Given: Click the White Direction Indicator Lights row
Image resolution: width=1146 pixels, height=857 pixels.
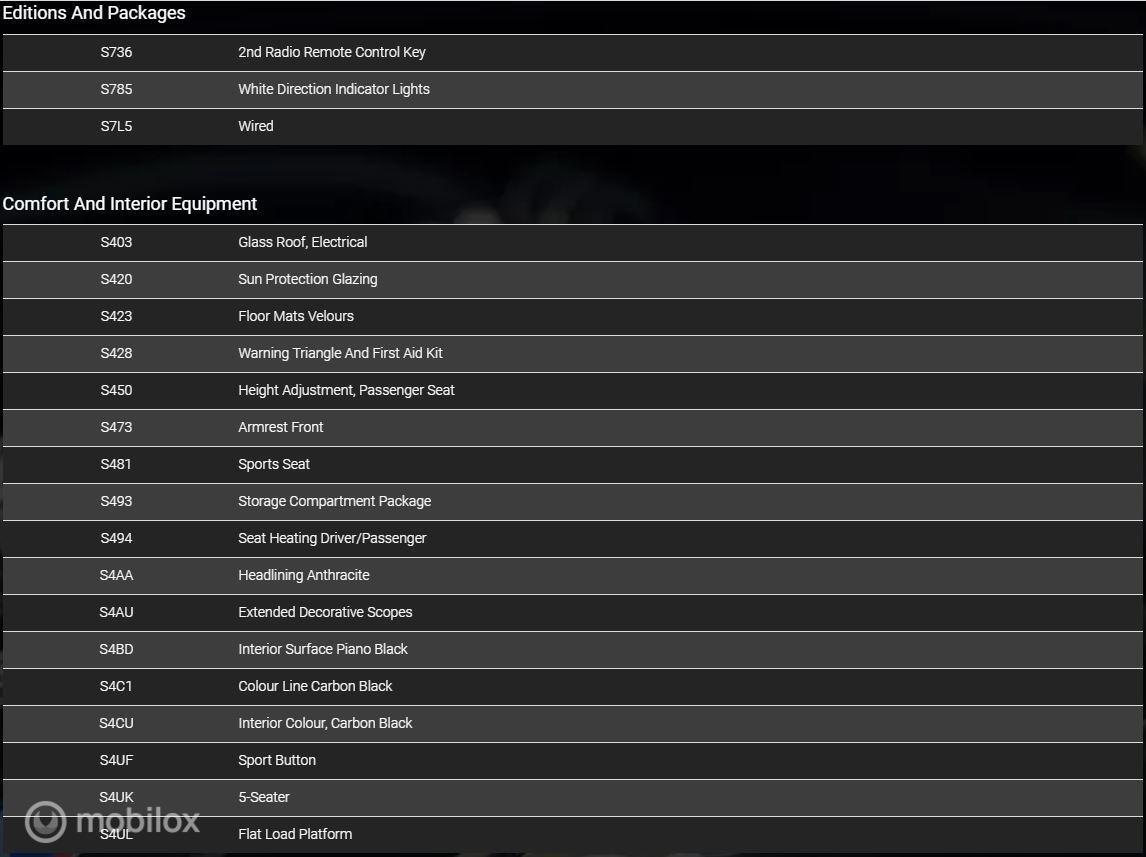Looking at the screenshot, I should click(572, 90).
